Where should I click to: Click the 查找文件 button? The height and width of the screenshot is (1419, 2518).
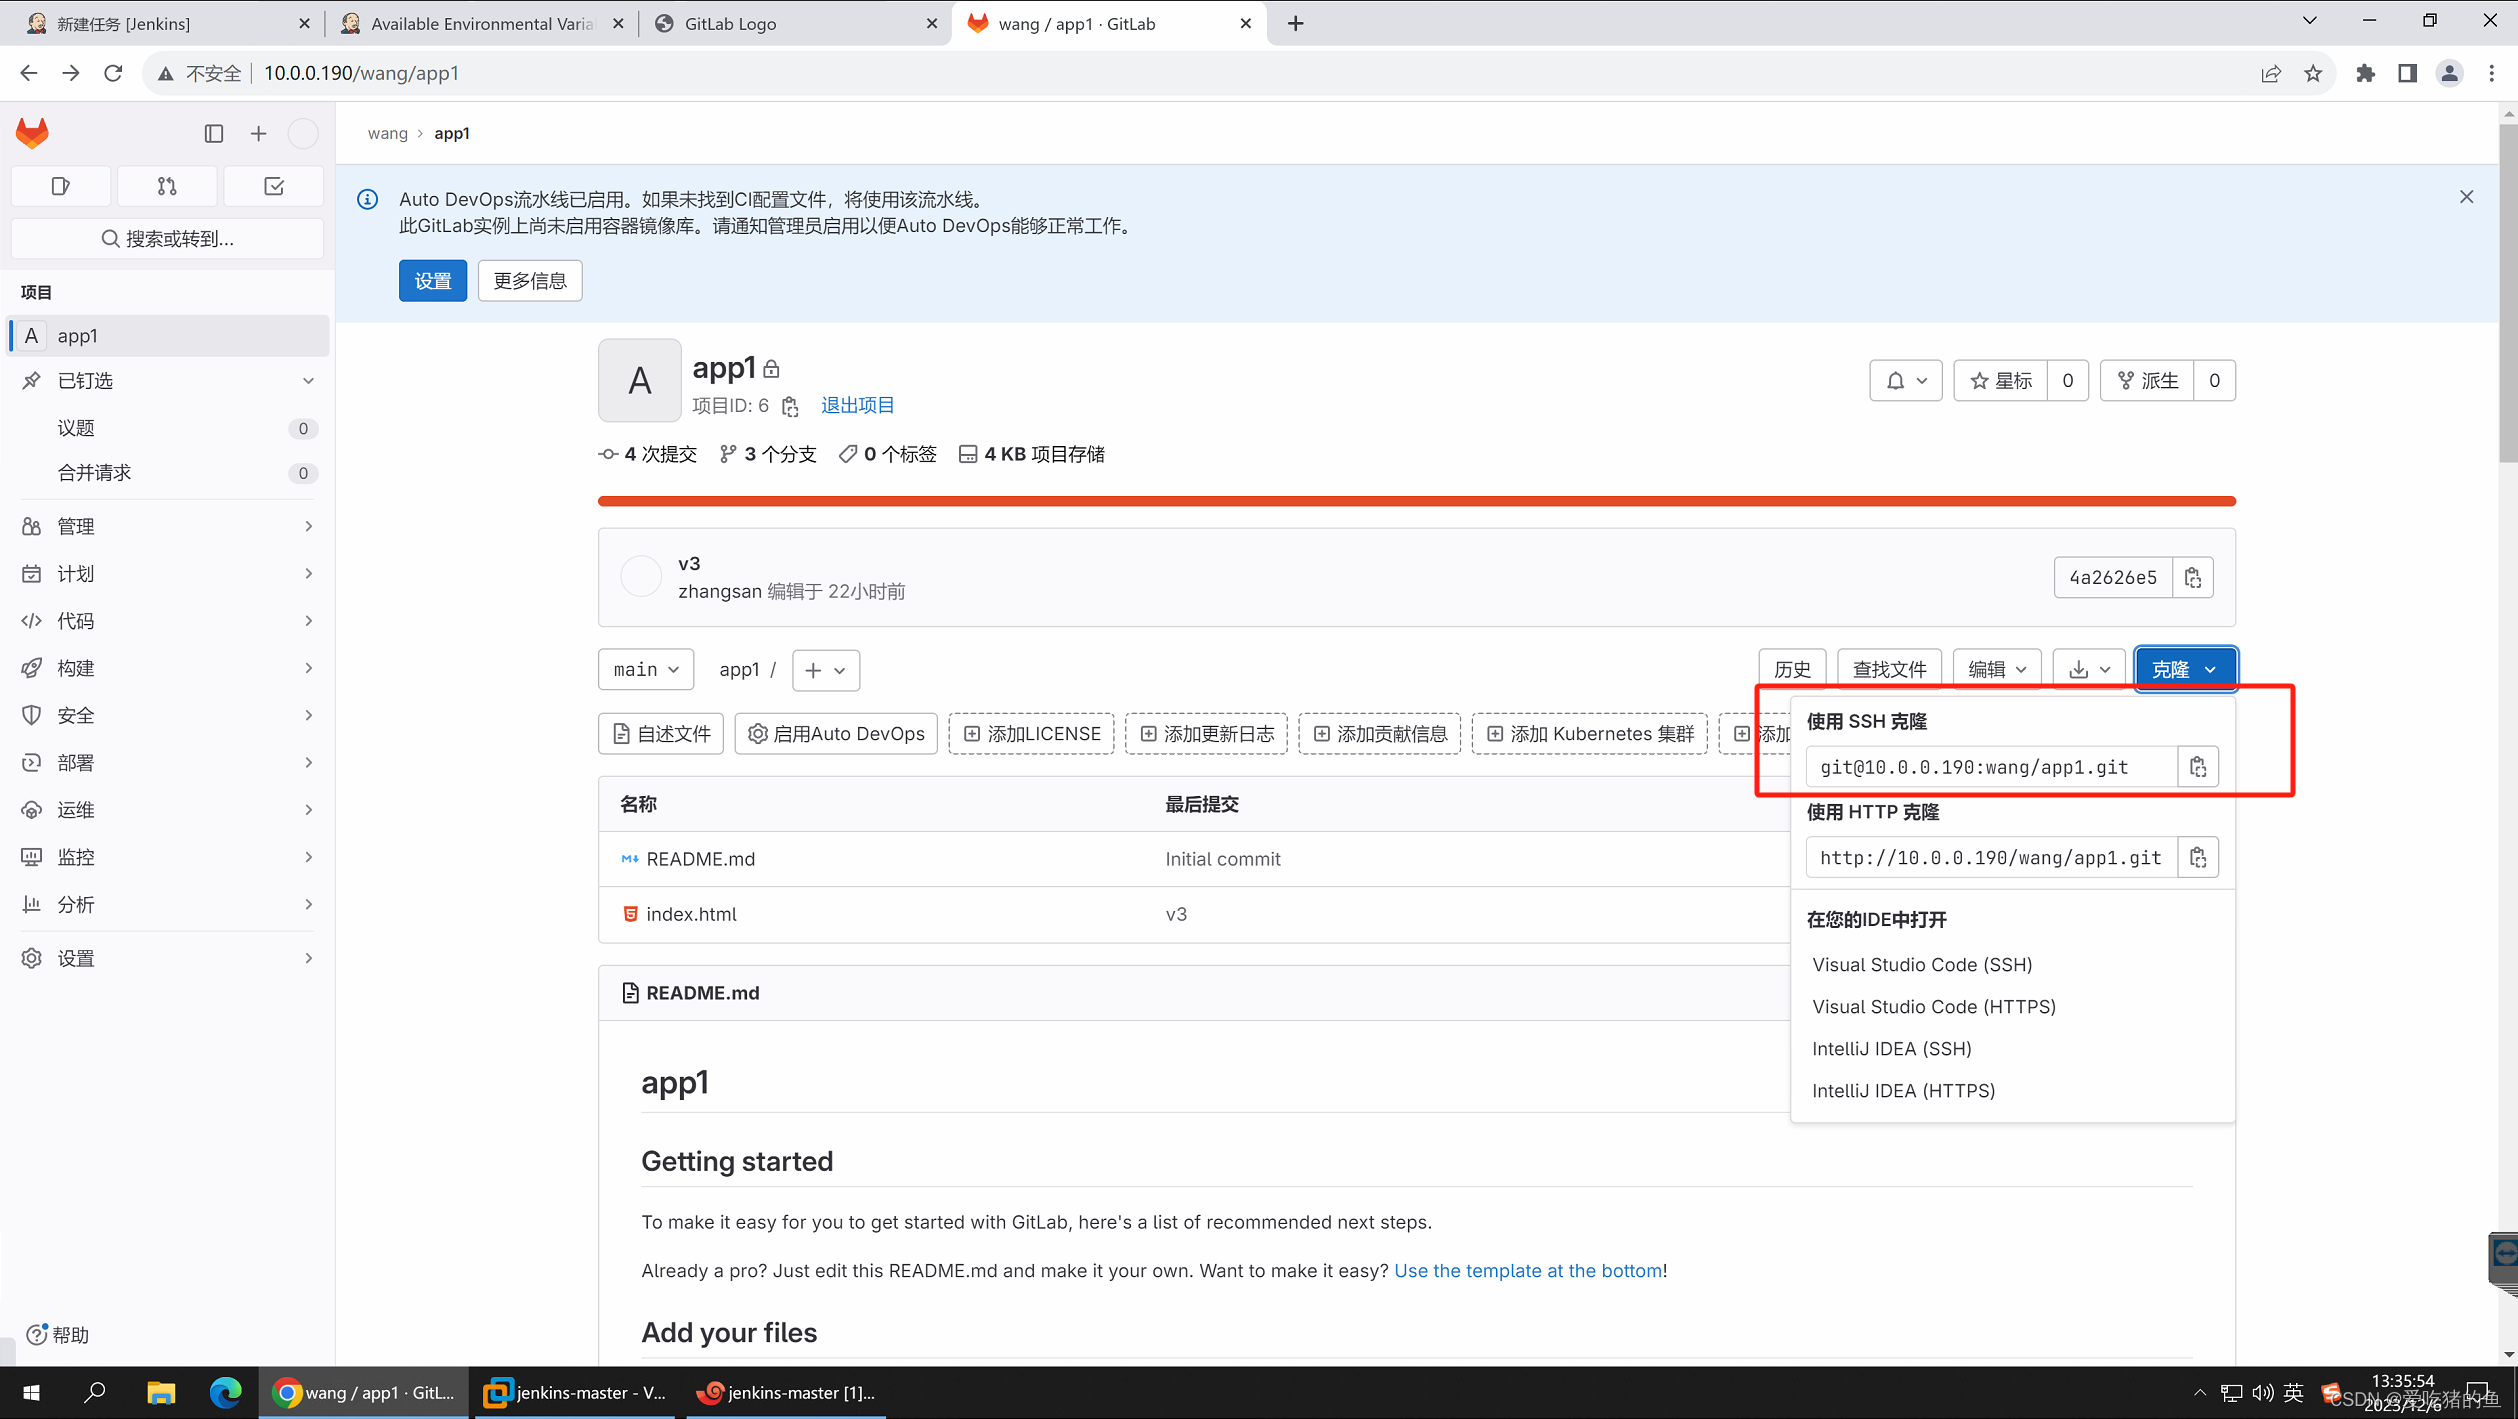click(x=1889, y=669)
